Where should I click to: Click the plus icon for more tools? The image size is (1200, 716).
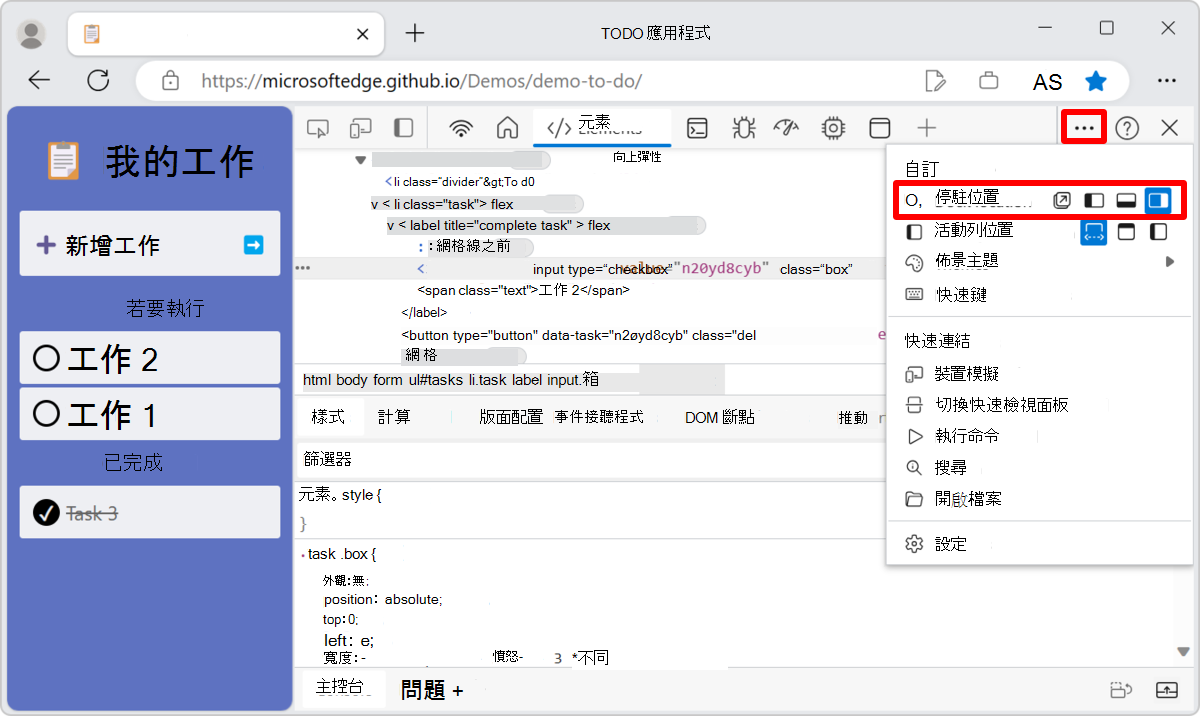[927, 128]
